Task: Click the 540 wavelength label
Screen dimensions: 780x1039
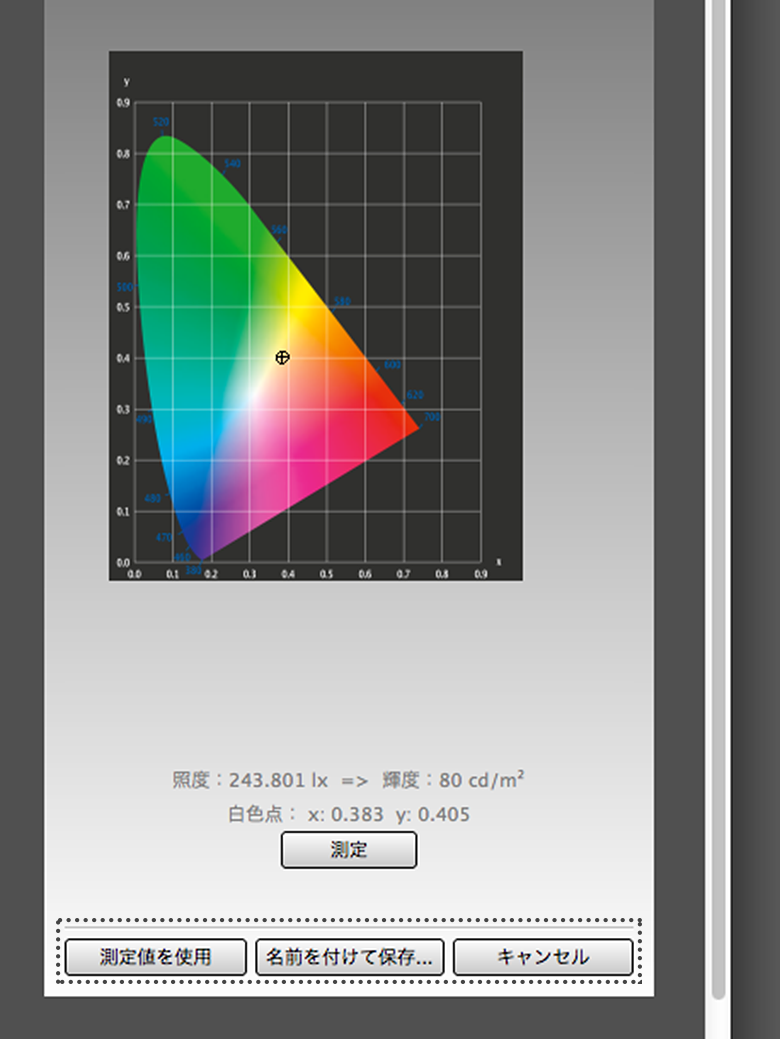Action: tap(232, 163)
